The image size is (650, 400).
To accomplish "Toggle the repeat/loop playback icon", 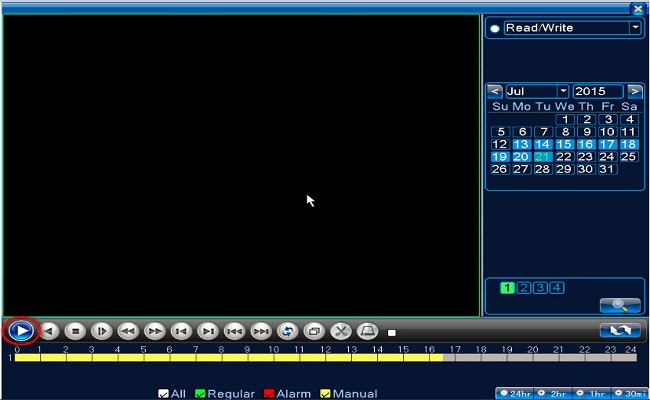I will click(287, 330).
